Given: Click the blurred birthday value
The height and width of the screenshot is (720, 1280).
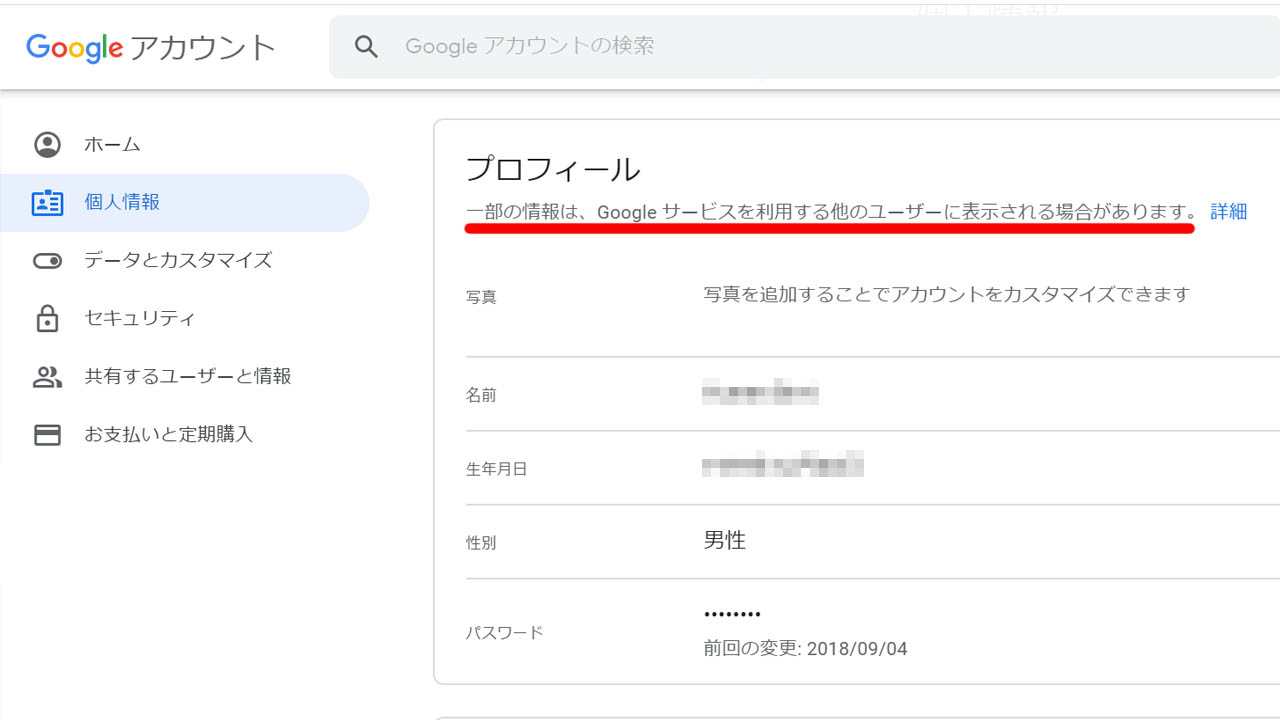Looking at the screenshot, I should (x=783, y=465).
